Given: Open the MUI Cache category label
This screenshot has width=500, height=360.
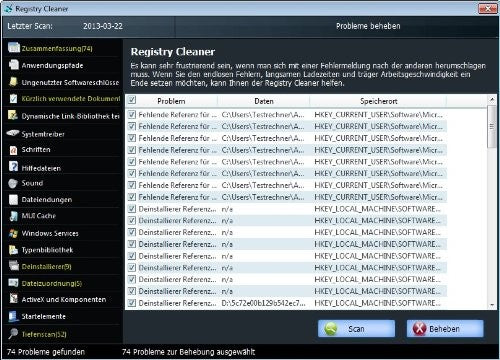Looking at the screenshot, I should click(x=39, y=216).
